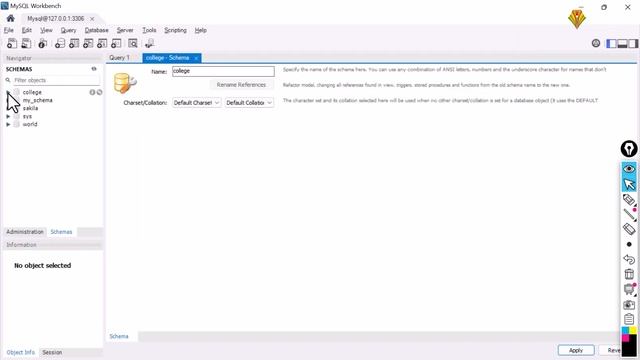Toggle ink visibility with eye icon
The width and height of the screenshot is (640, 360).
(x=629, y=169)
